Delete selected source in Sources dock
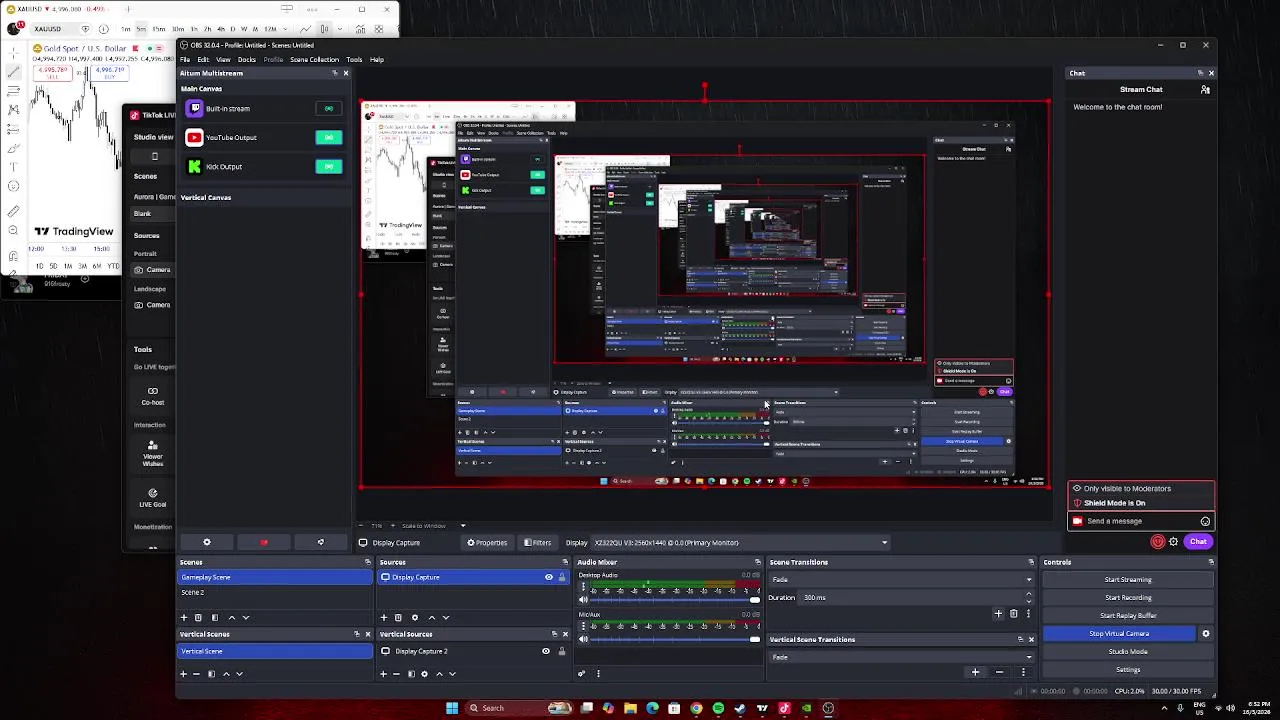This screenshot has height=720, width=1280. (398, 617)
